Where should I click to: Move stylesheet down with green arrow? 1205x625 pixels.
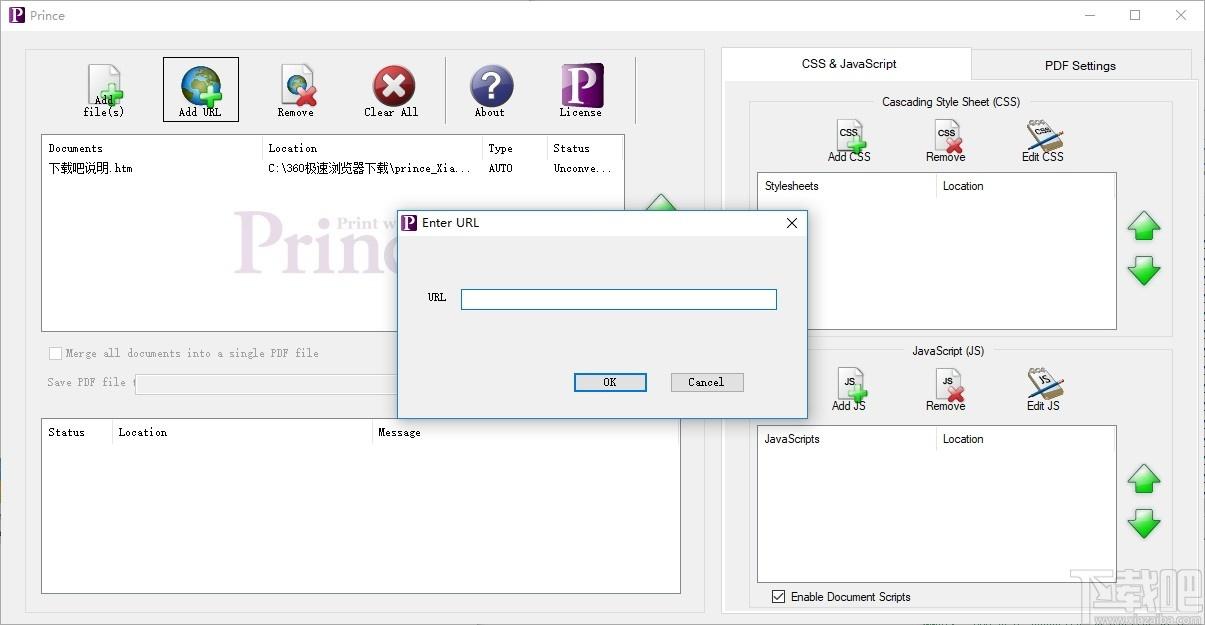point(1144,270)
